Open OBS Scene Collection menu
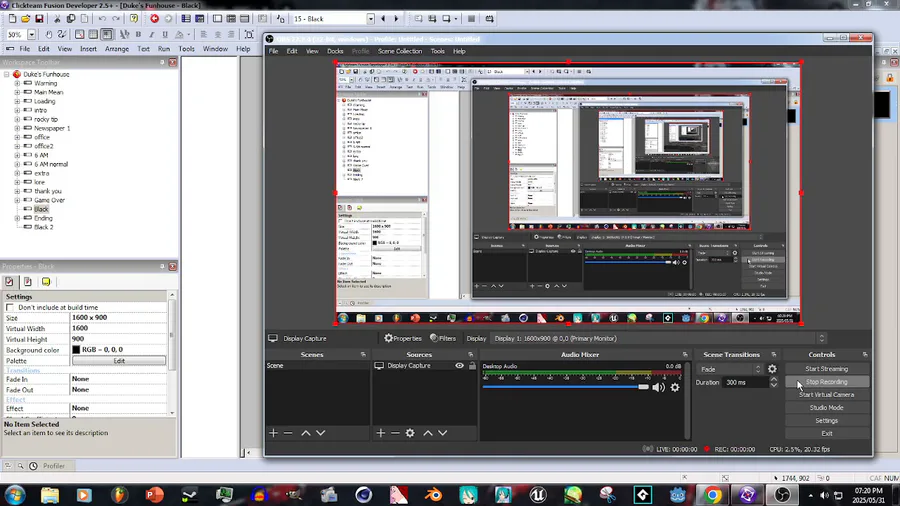 pyautogui.click(x=399, y=51)
